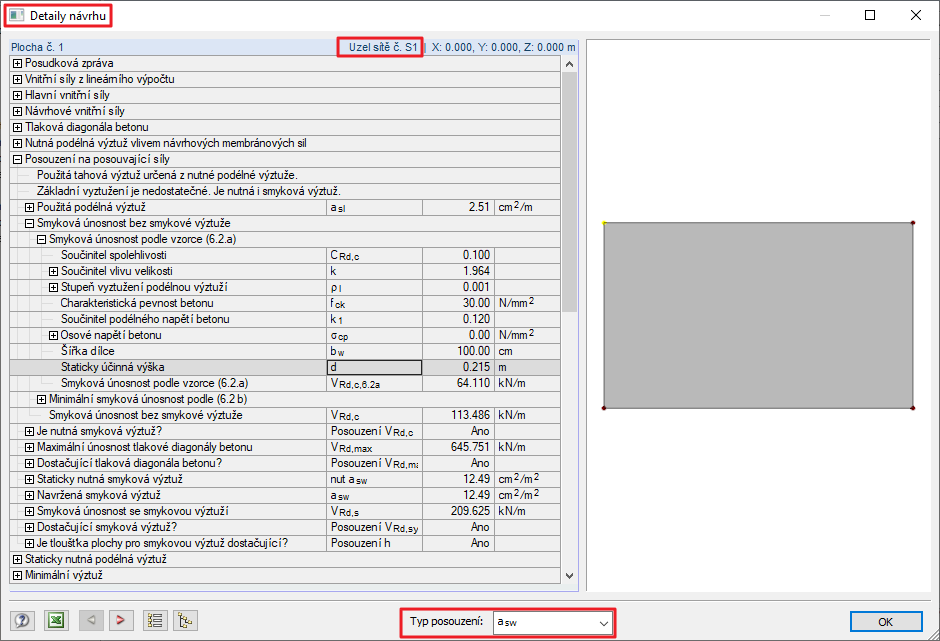Click the dialog window icon in title bar
This screenshot has width=940, height=641.
(17, 16)
